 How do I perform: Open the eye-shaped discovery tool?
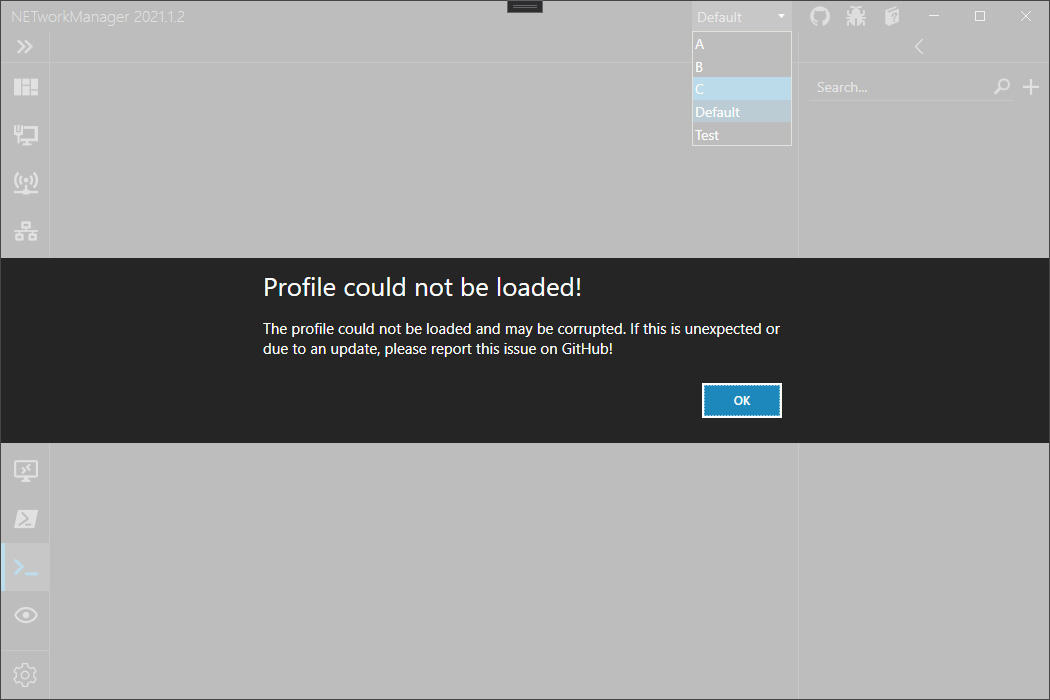pyautogui.click(x=25, y=615)
